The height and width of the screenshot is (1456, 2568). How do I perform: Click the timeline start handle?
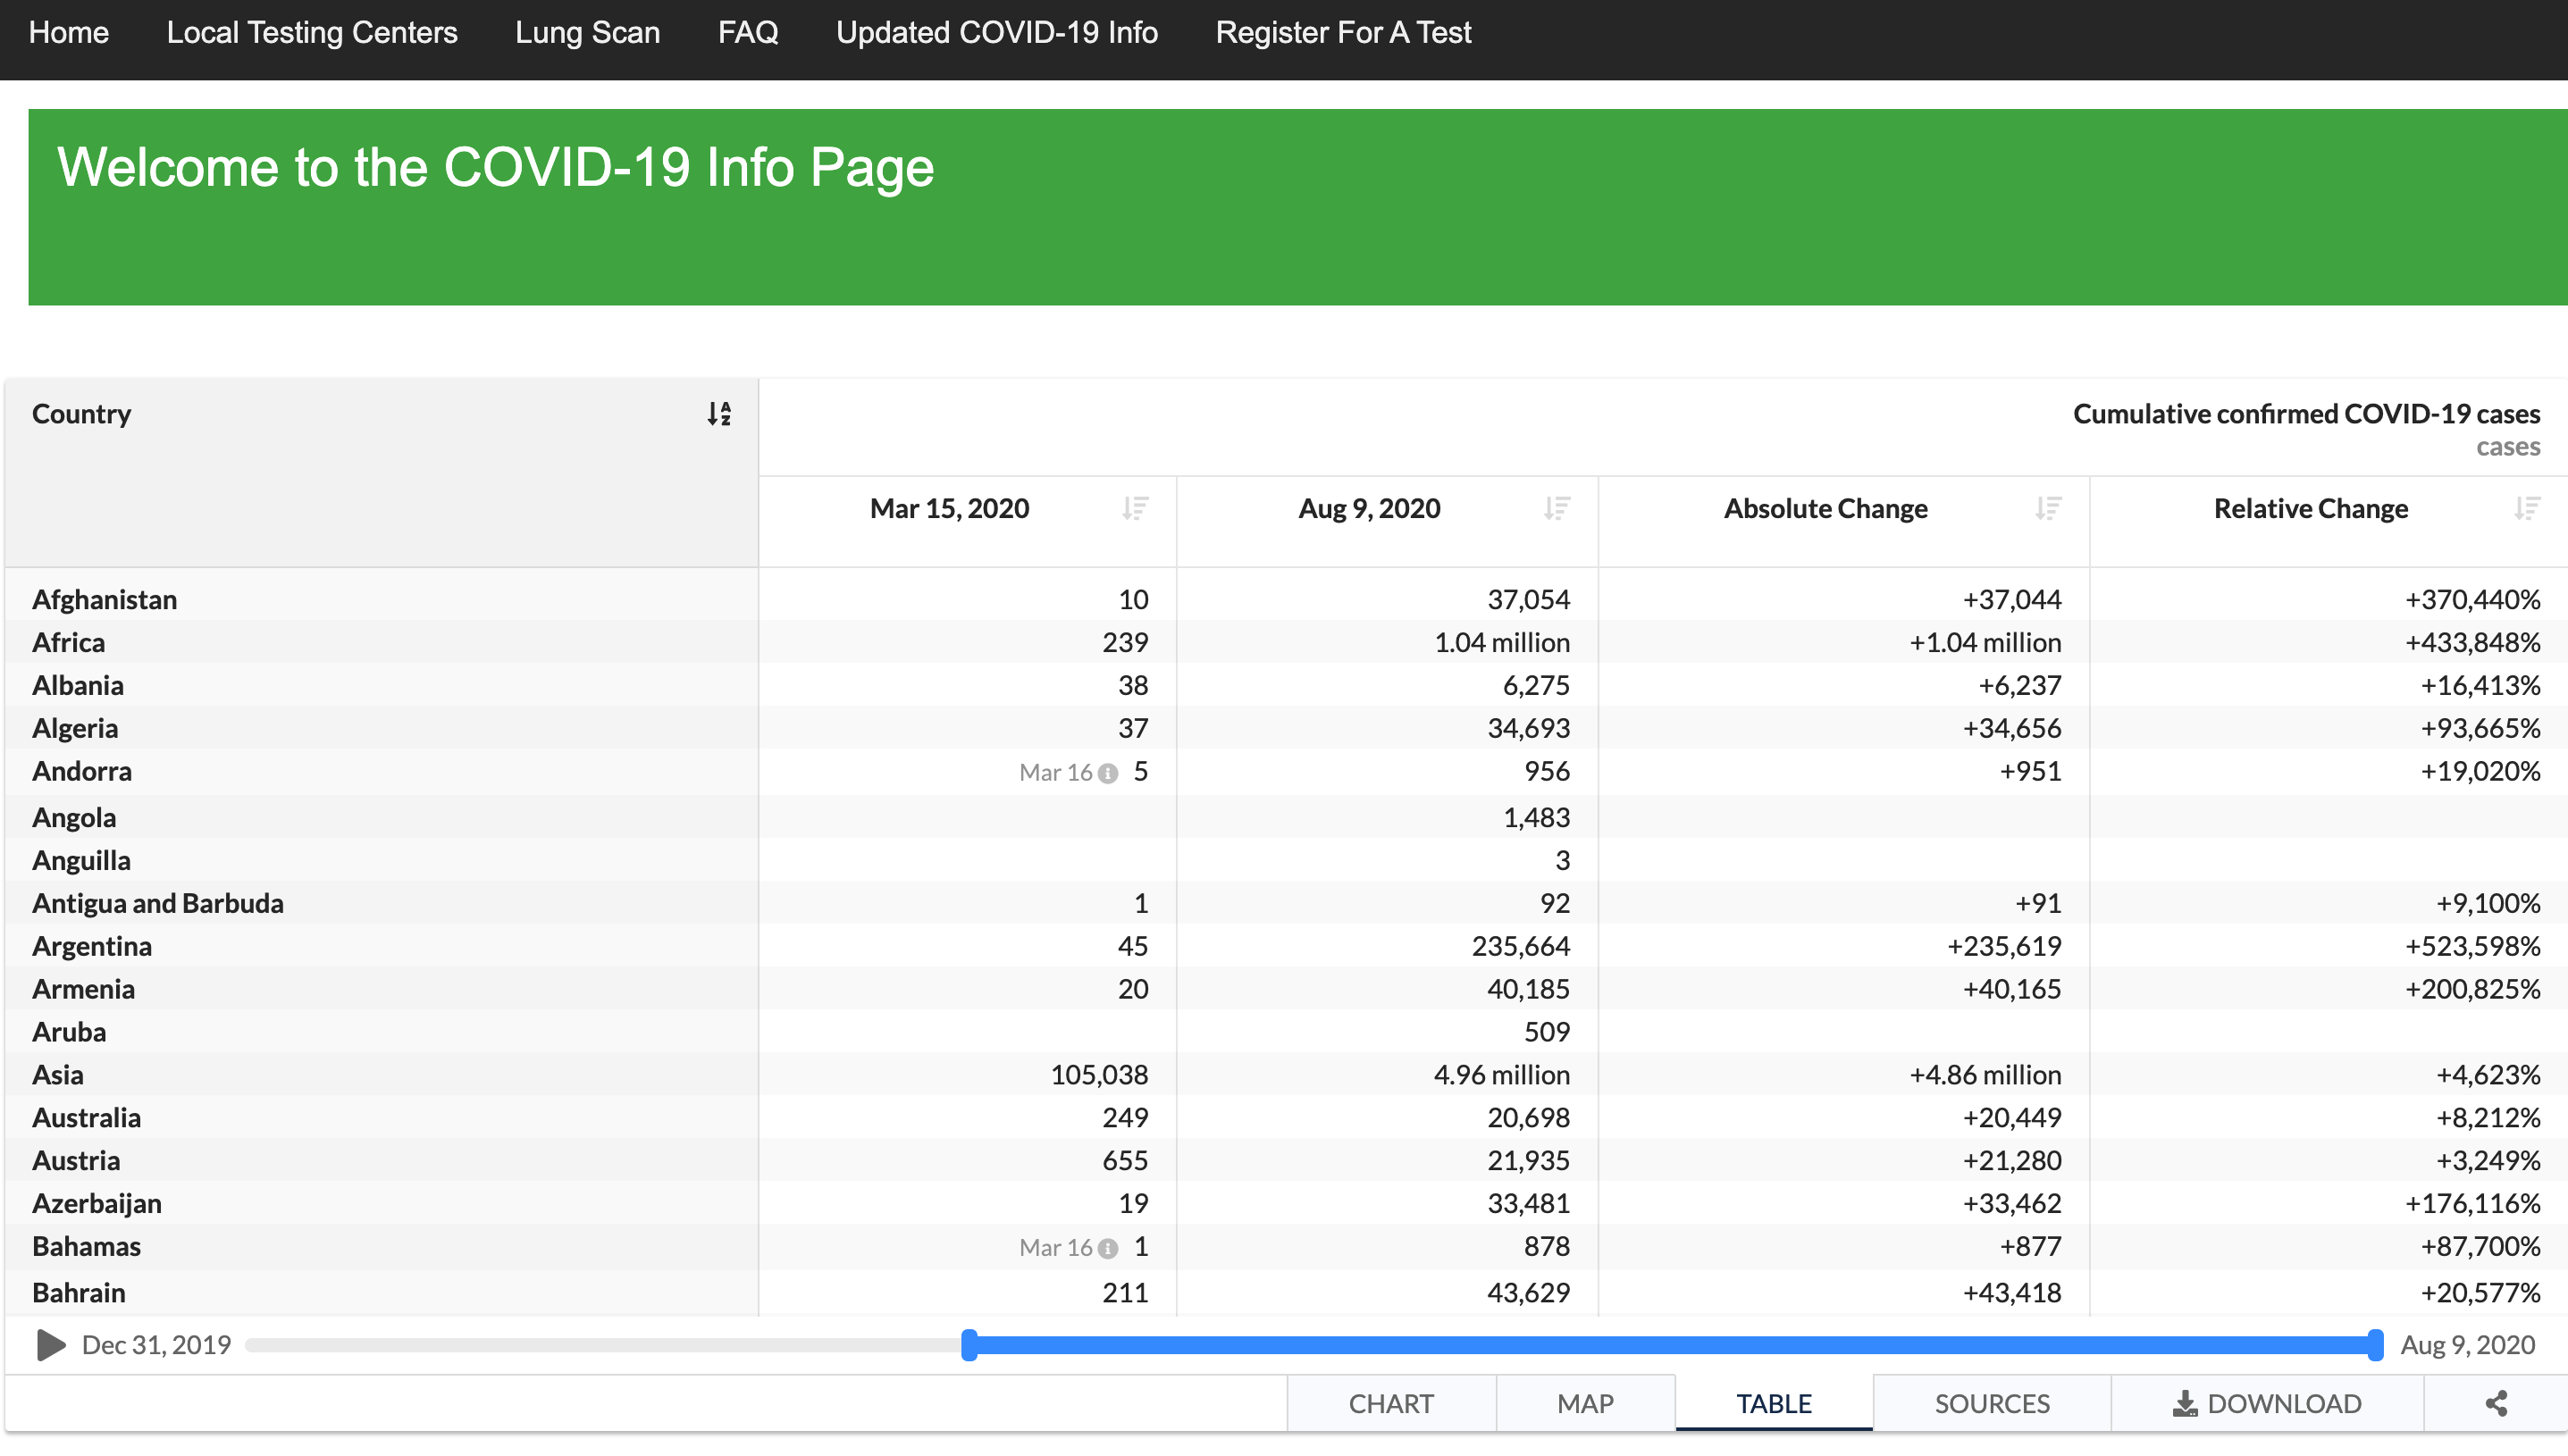(968, 1345)
